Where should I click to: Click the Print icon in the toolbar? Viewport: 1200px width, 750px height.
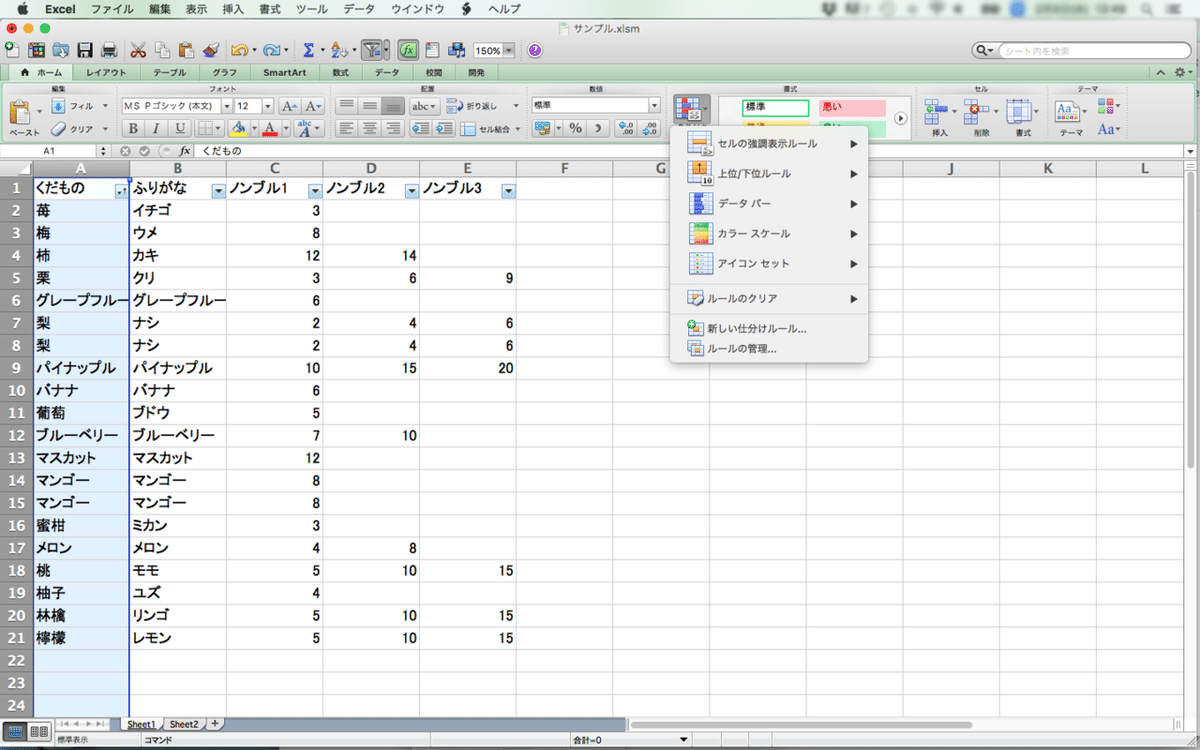pyautogui.click(x=109, y=50)
